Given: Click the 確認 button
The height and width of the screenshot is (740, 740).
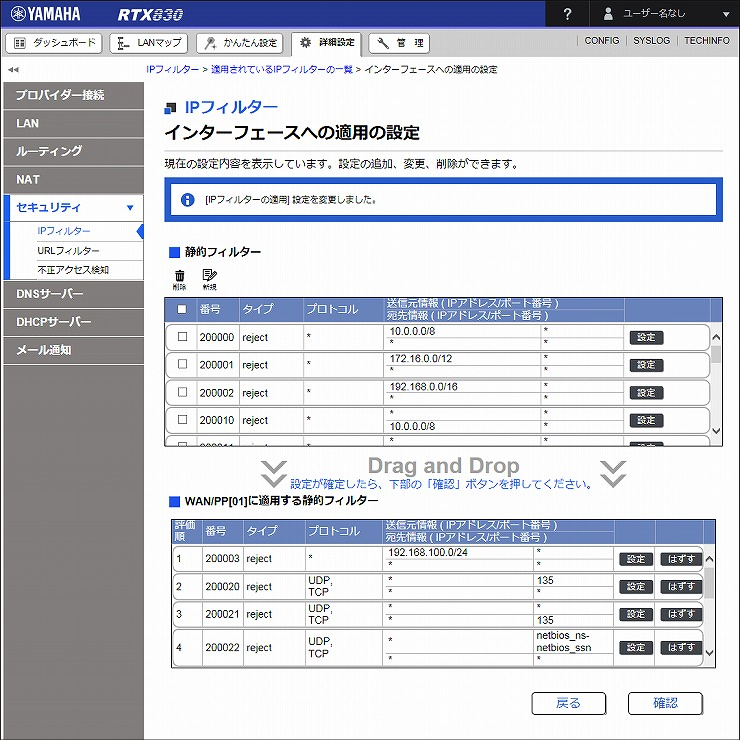Looking at the screenshot, I should (665, 703).
